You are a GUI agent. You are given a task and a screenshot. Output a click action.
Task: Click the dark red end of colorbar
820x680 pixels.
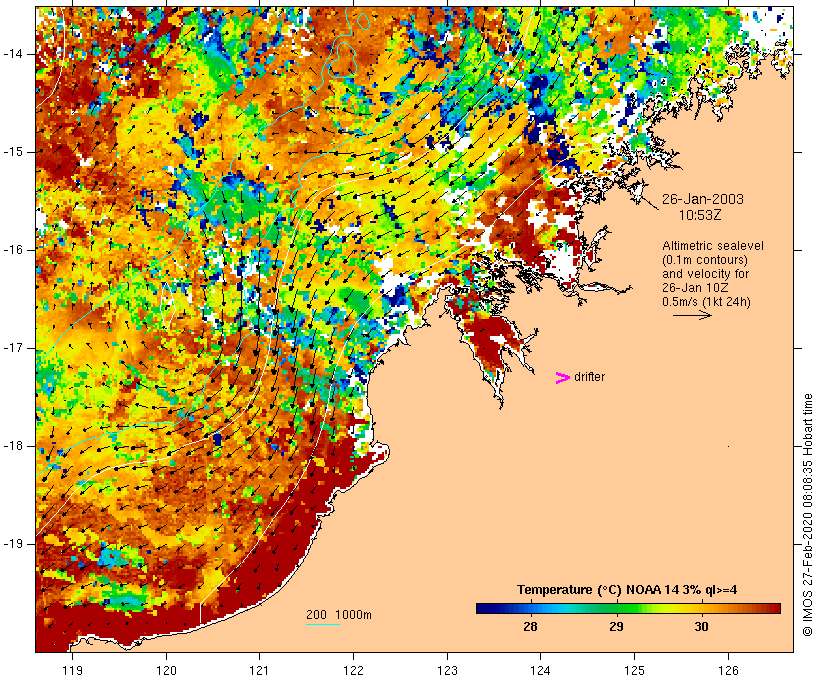[775, 608]
